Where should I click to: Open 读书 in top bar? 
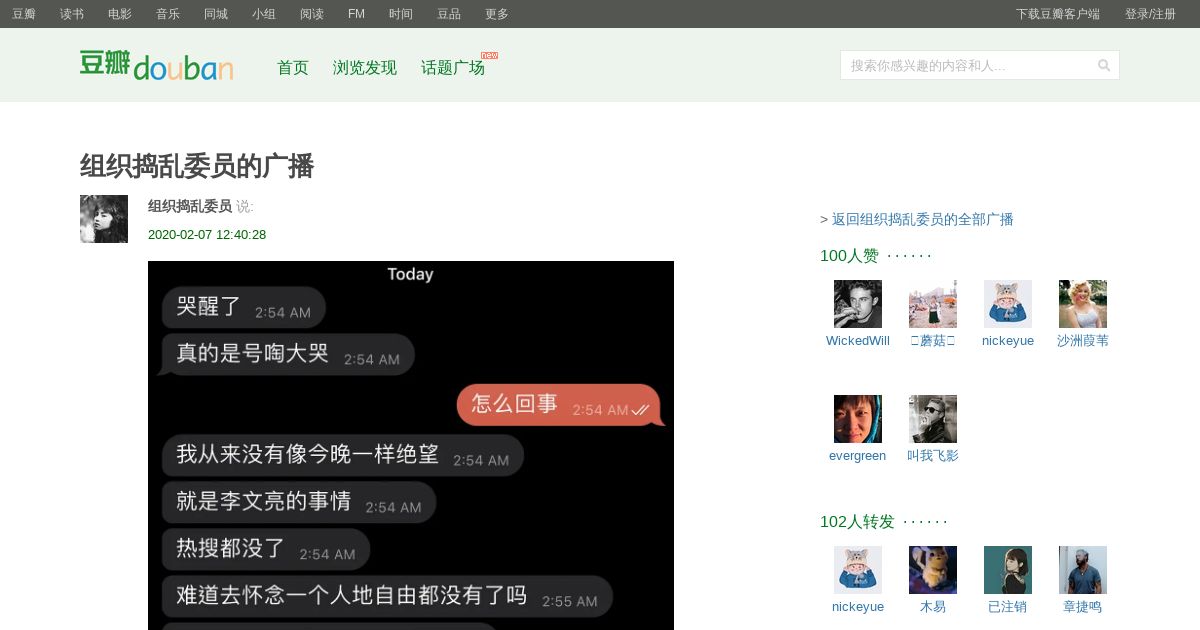pyautogui.click(x=72, y=14)
